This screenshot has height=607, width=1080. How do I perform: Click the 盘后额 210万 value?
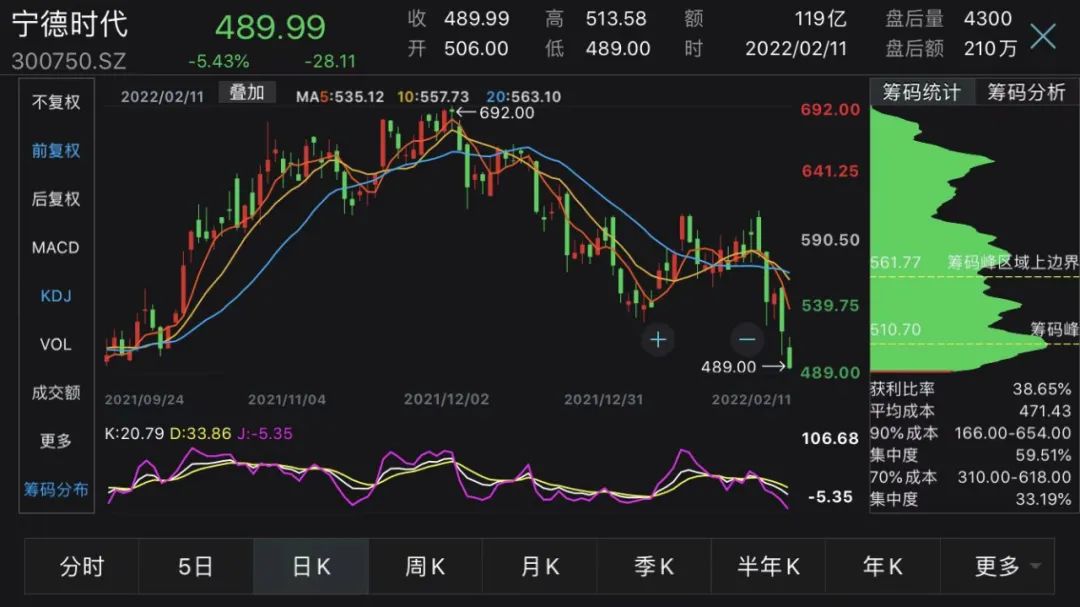(x=990, y=48)
